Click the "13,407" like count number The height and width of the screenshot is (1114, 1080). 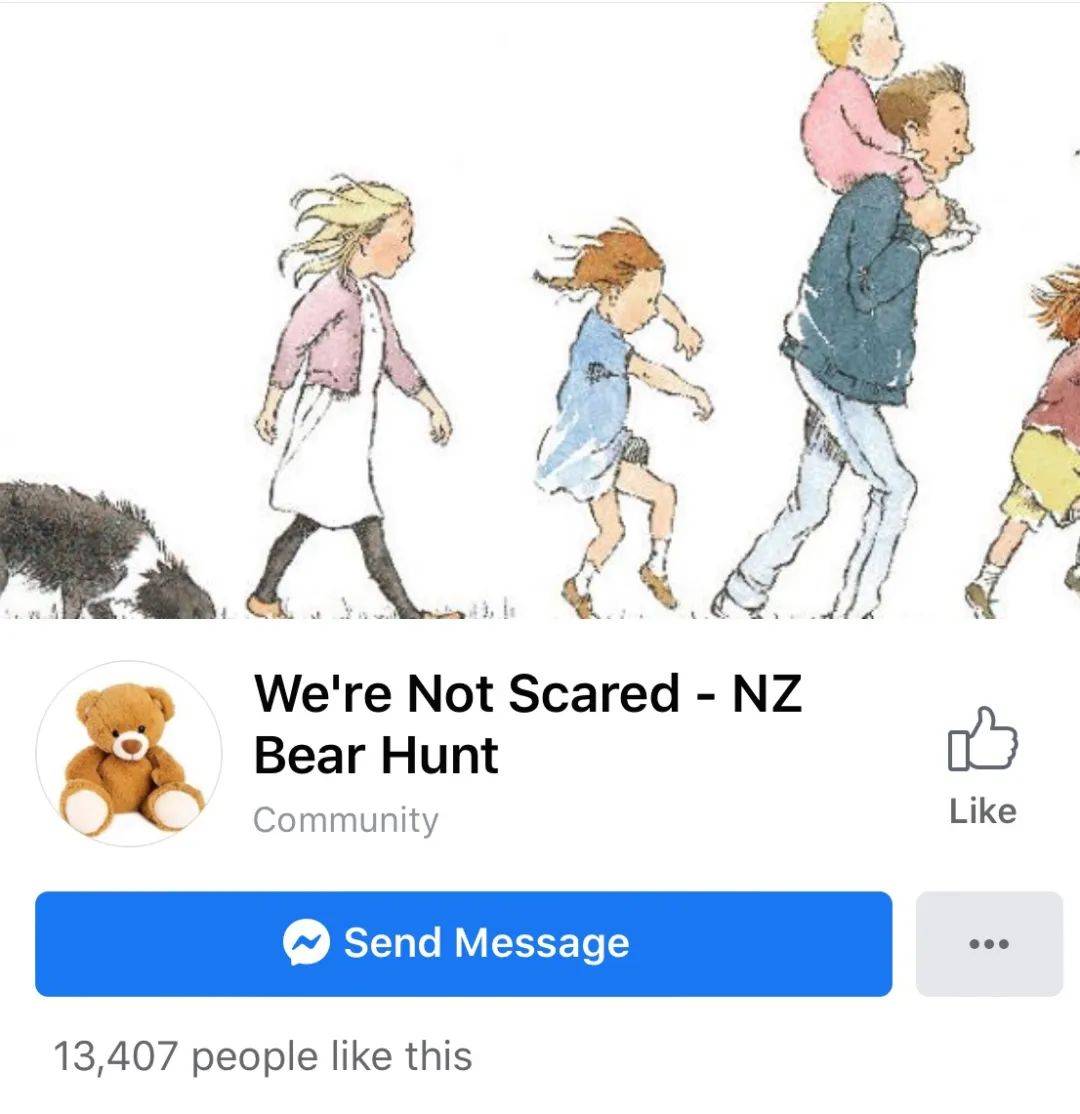pyautogui.click(x=115, y=1056)
